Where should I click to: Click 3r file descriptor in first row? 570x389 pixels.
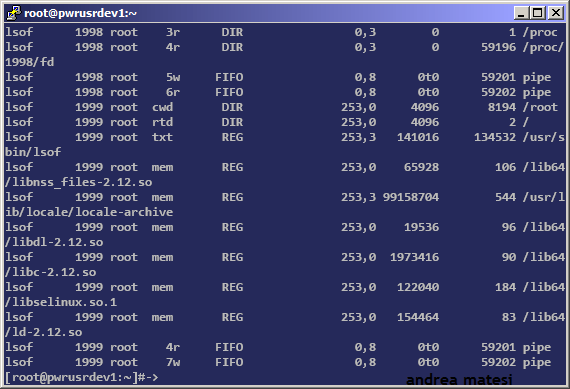click(173, 32)
